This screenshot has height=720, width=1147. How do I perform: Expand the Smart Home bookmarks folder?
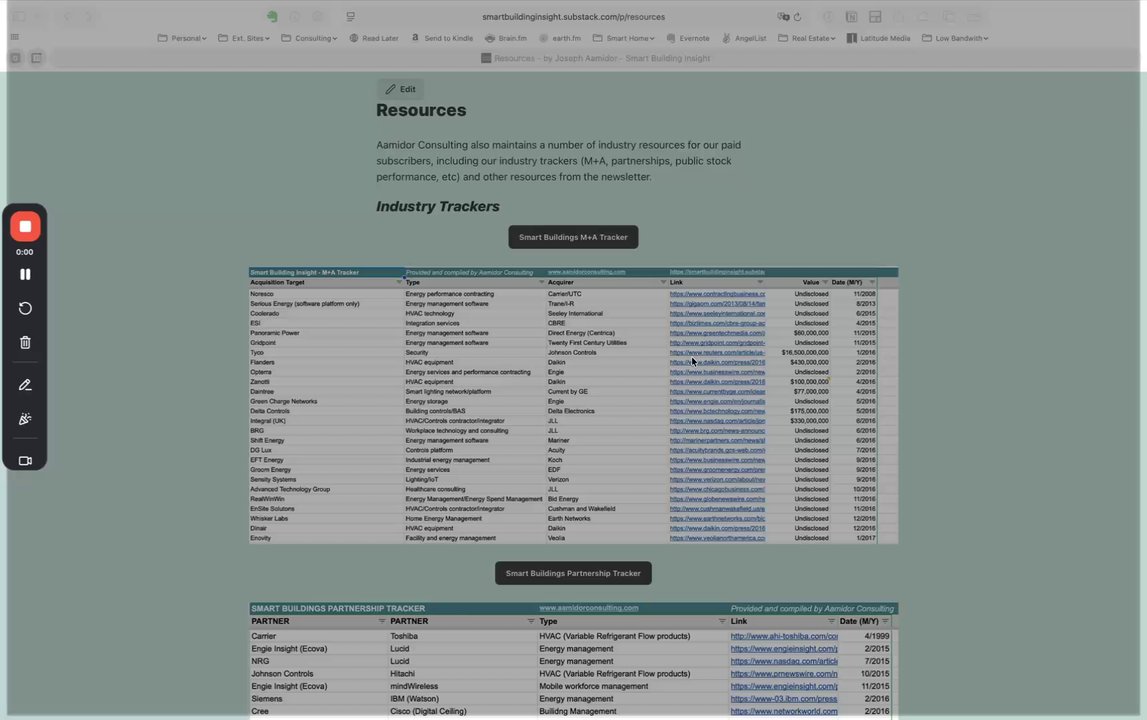click(624, 38)
